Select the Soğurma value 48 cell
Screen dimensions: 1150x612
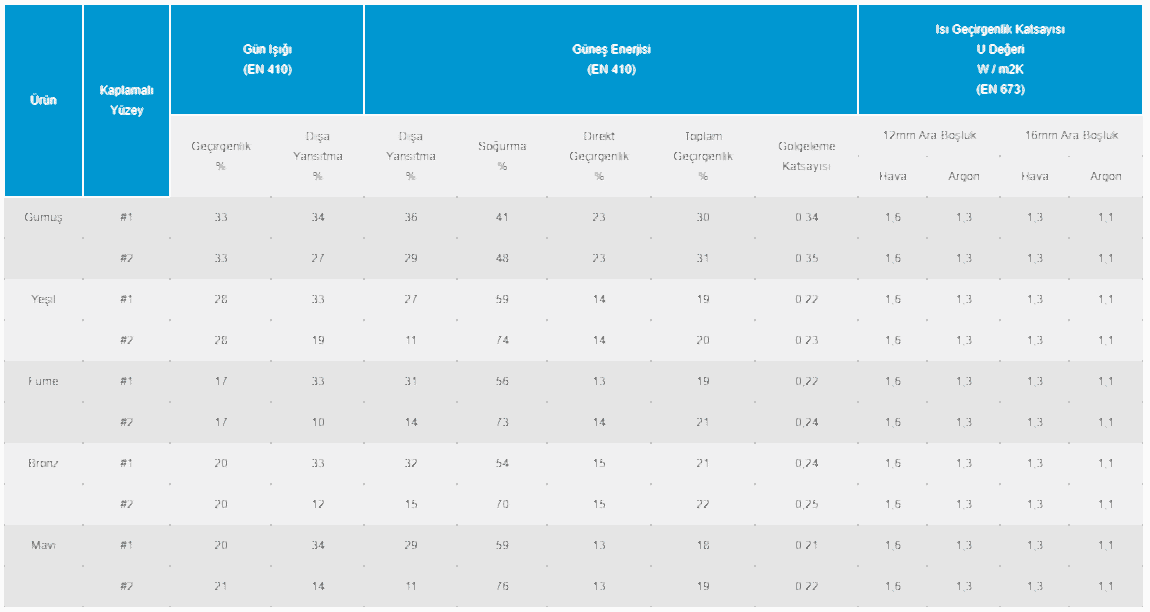click(x=502, y=258)
